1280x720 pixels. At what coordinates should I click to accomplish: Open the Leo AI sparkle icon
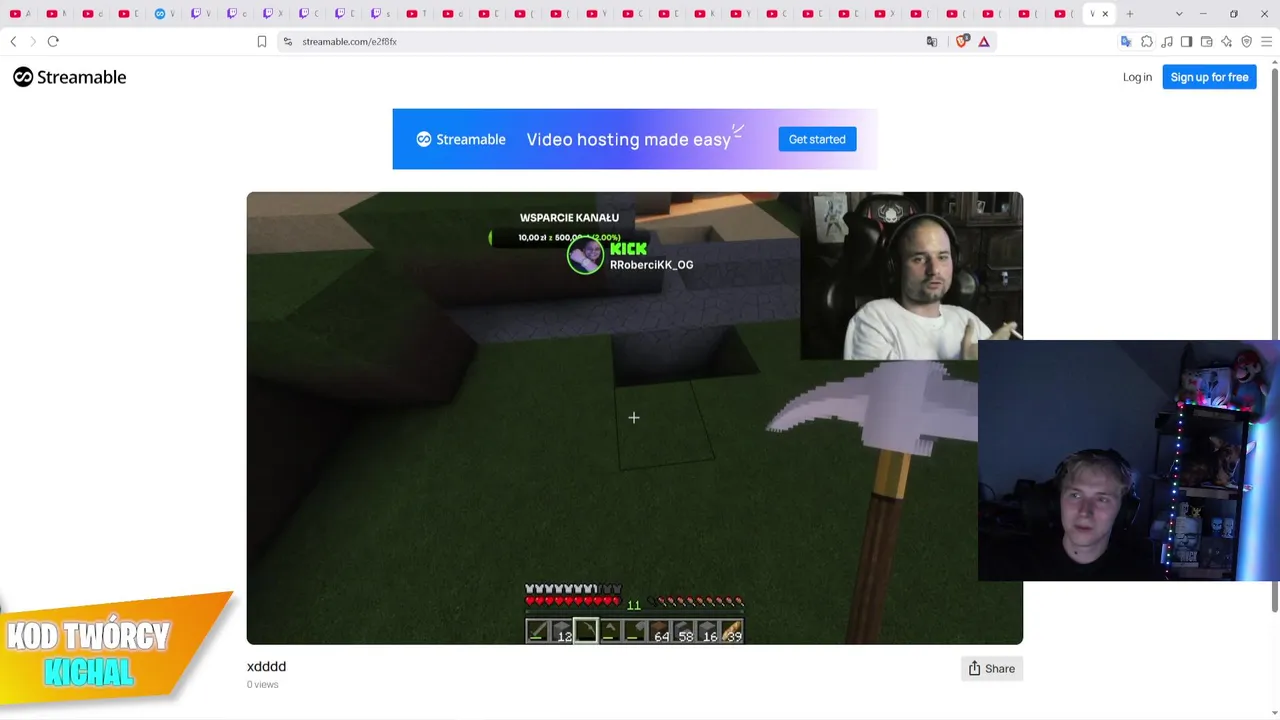(1227, 41)
